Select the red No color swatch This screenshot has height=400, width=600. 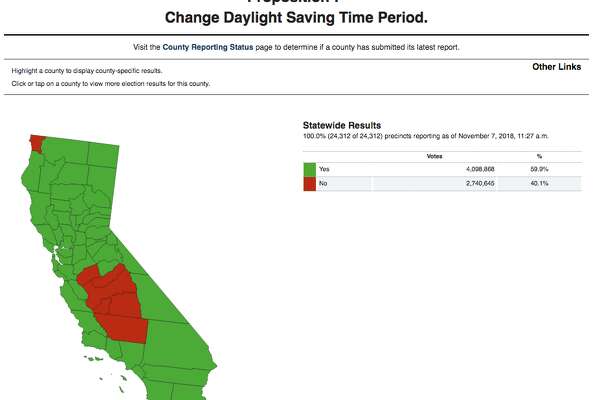(x=310, y=184)
